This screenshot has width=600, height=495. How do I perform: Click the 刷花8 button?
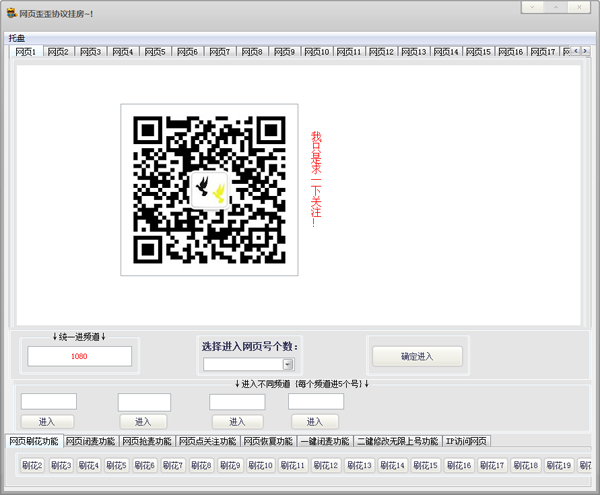coord(201,465)
